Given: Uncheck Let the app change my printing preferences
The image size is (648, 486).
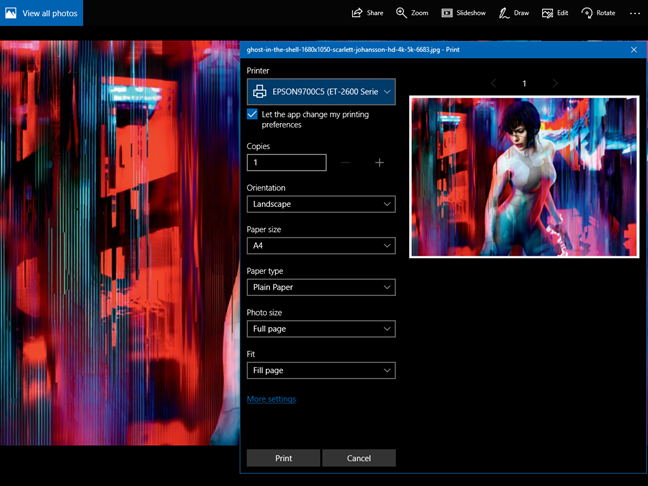Looking at the screenshot, I should click(x=252, y=114).
